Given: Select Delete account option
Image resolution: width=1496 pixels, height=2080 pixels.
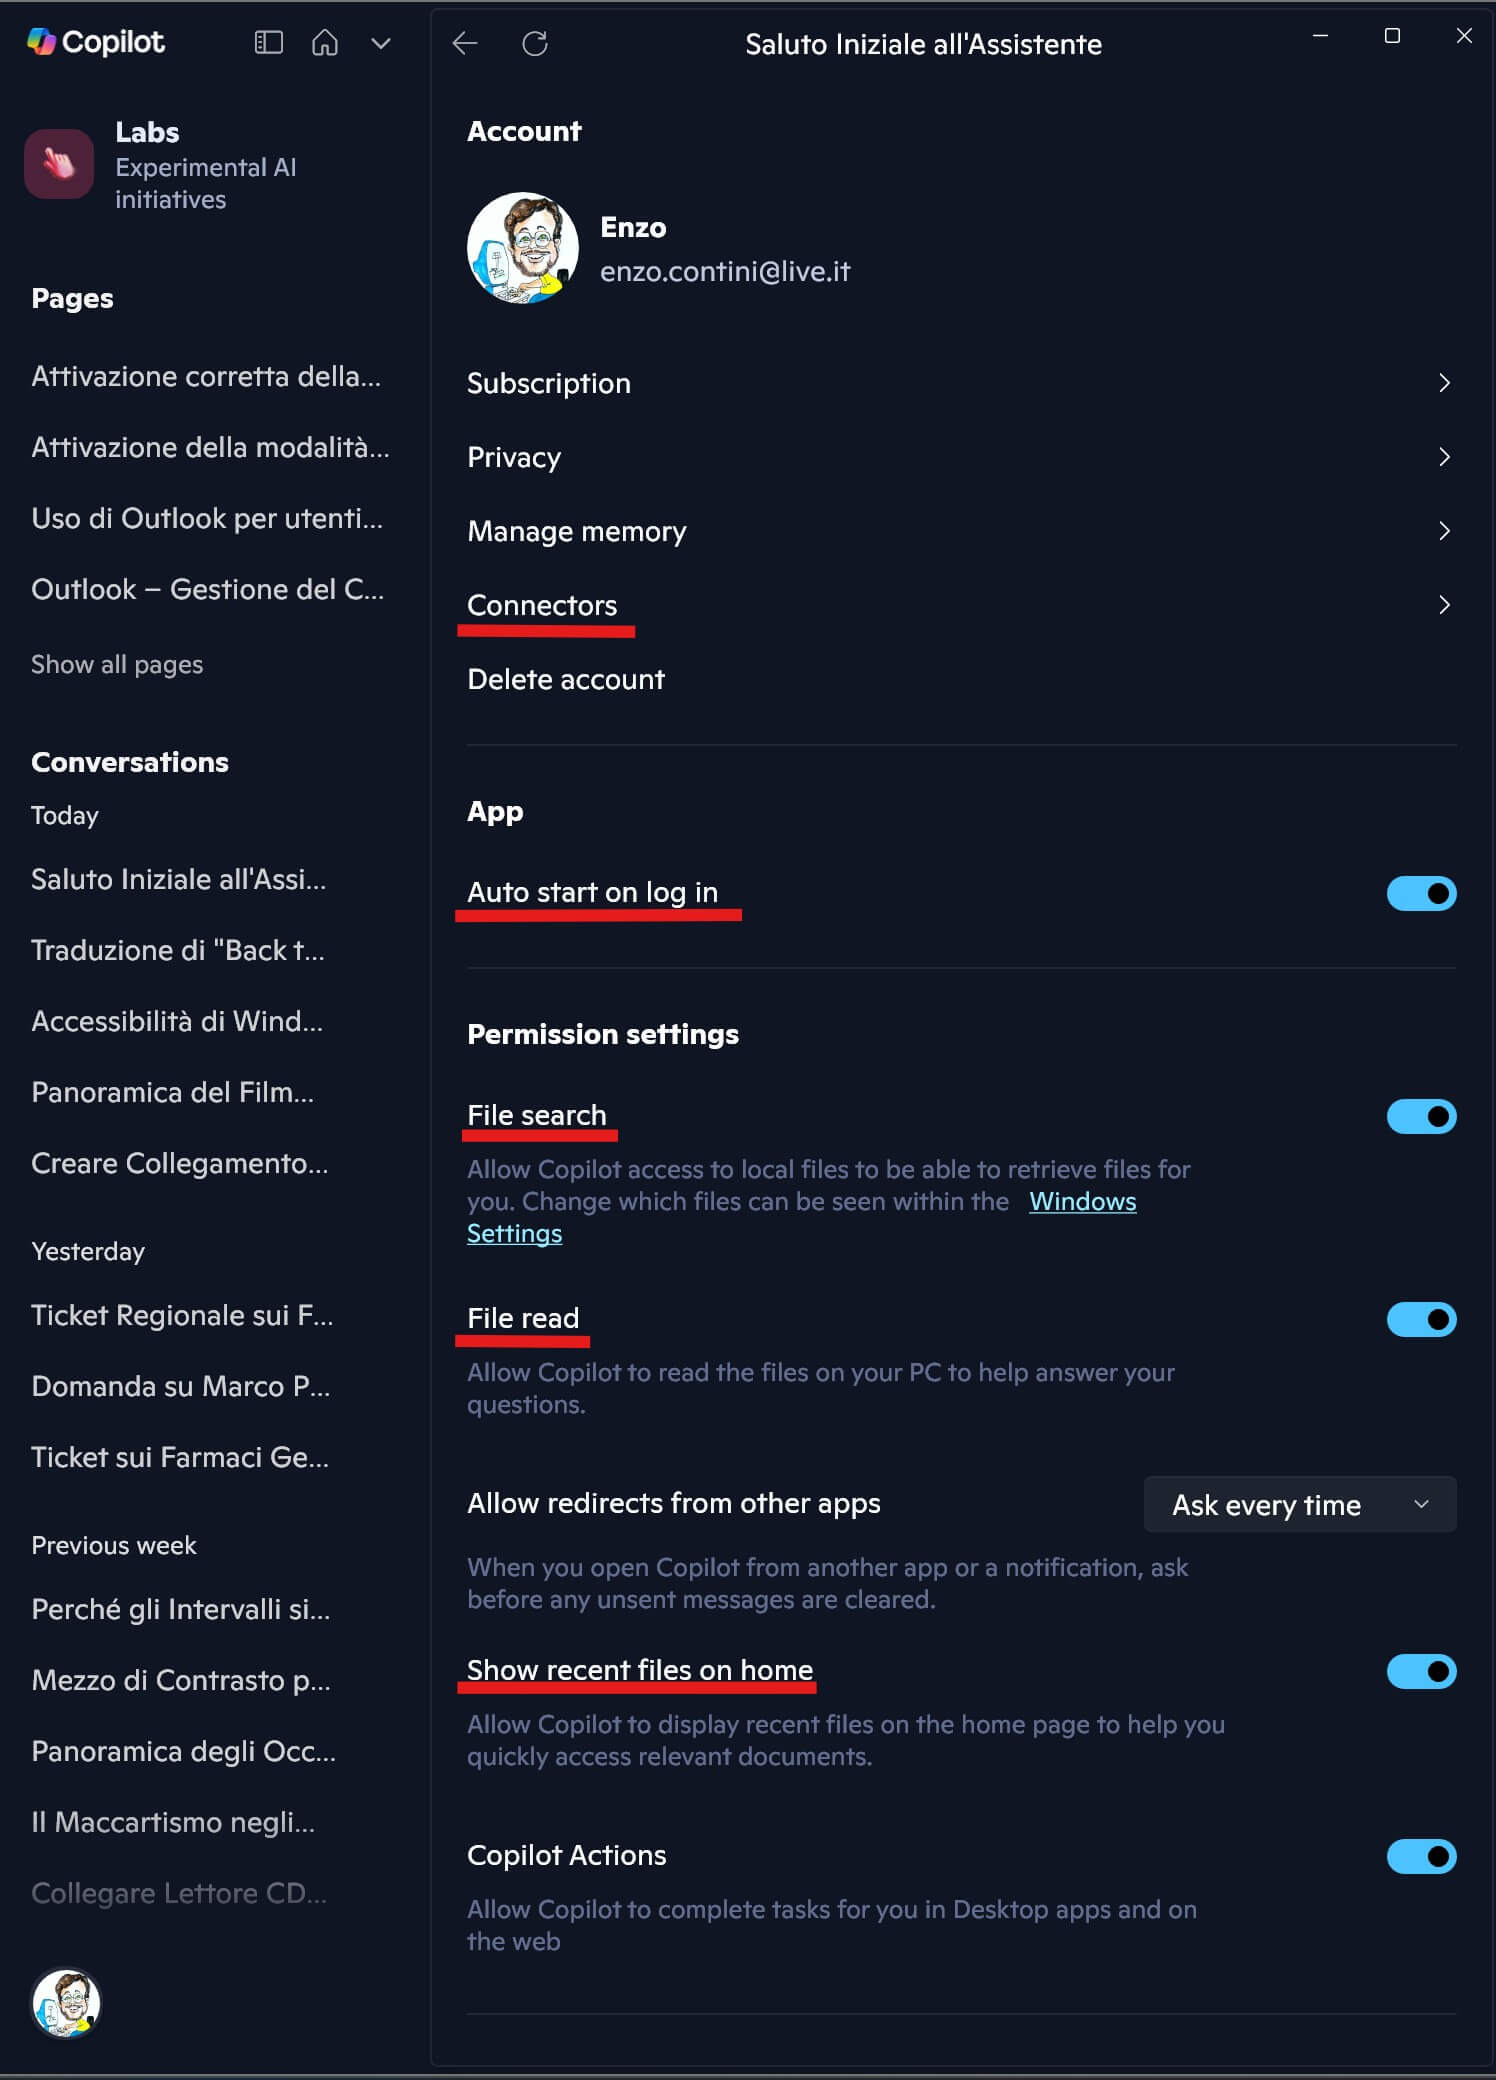Looking at the screenshot, I should click(566, 679).
